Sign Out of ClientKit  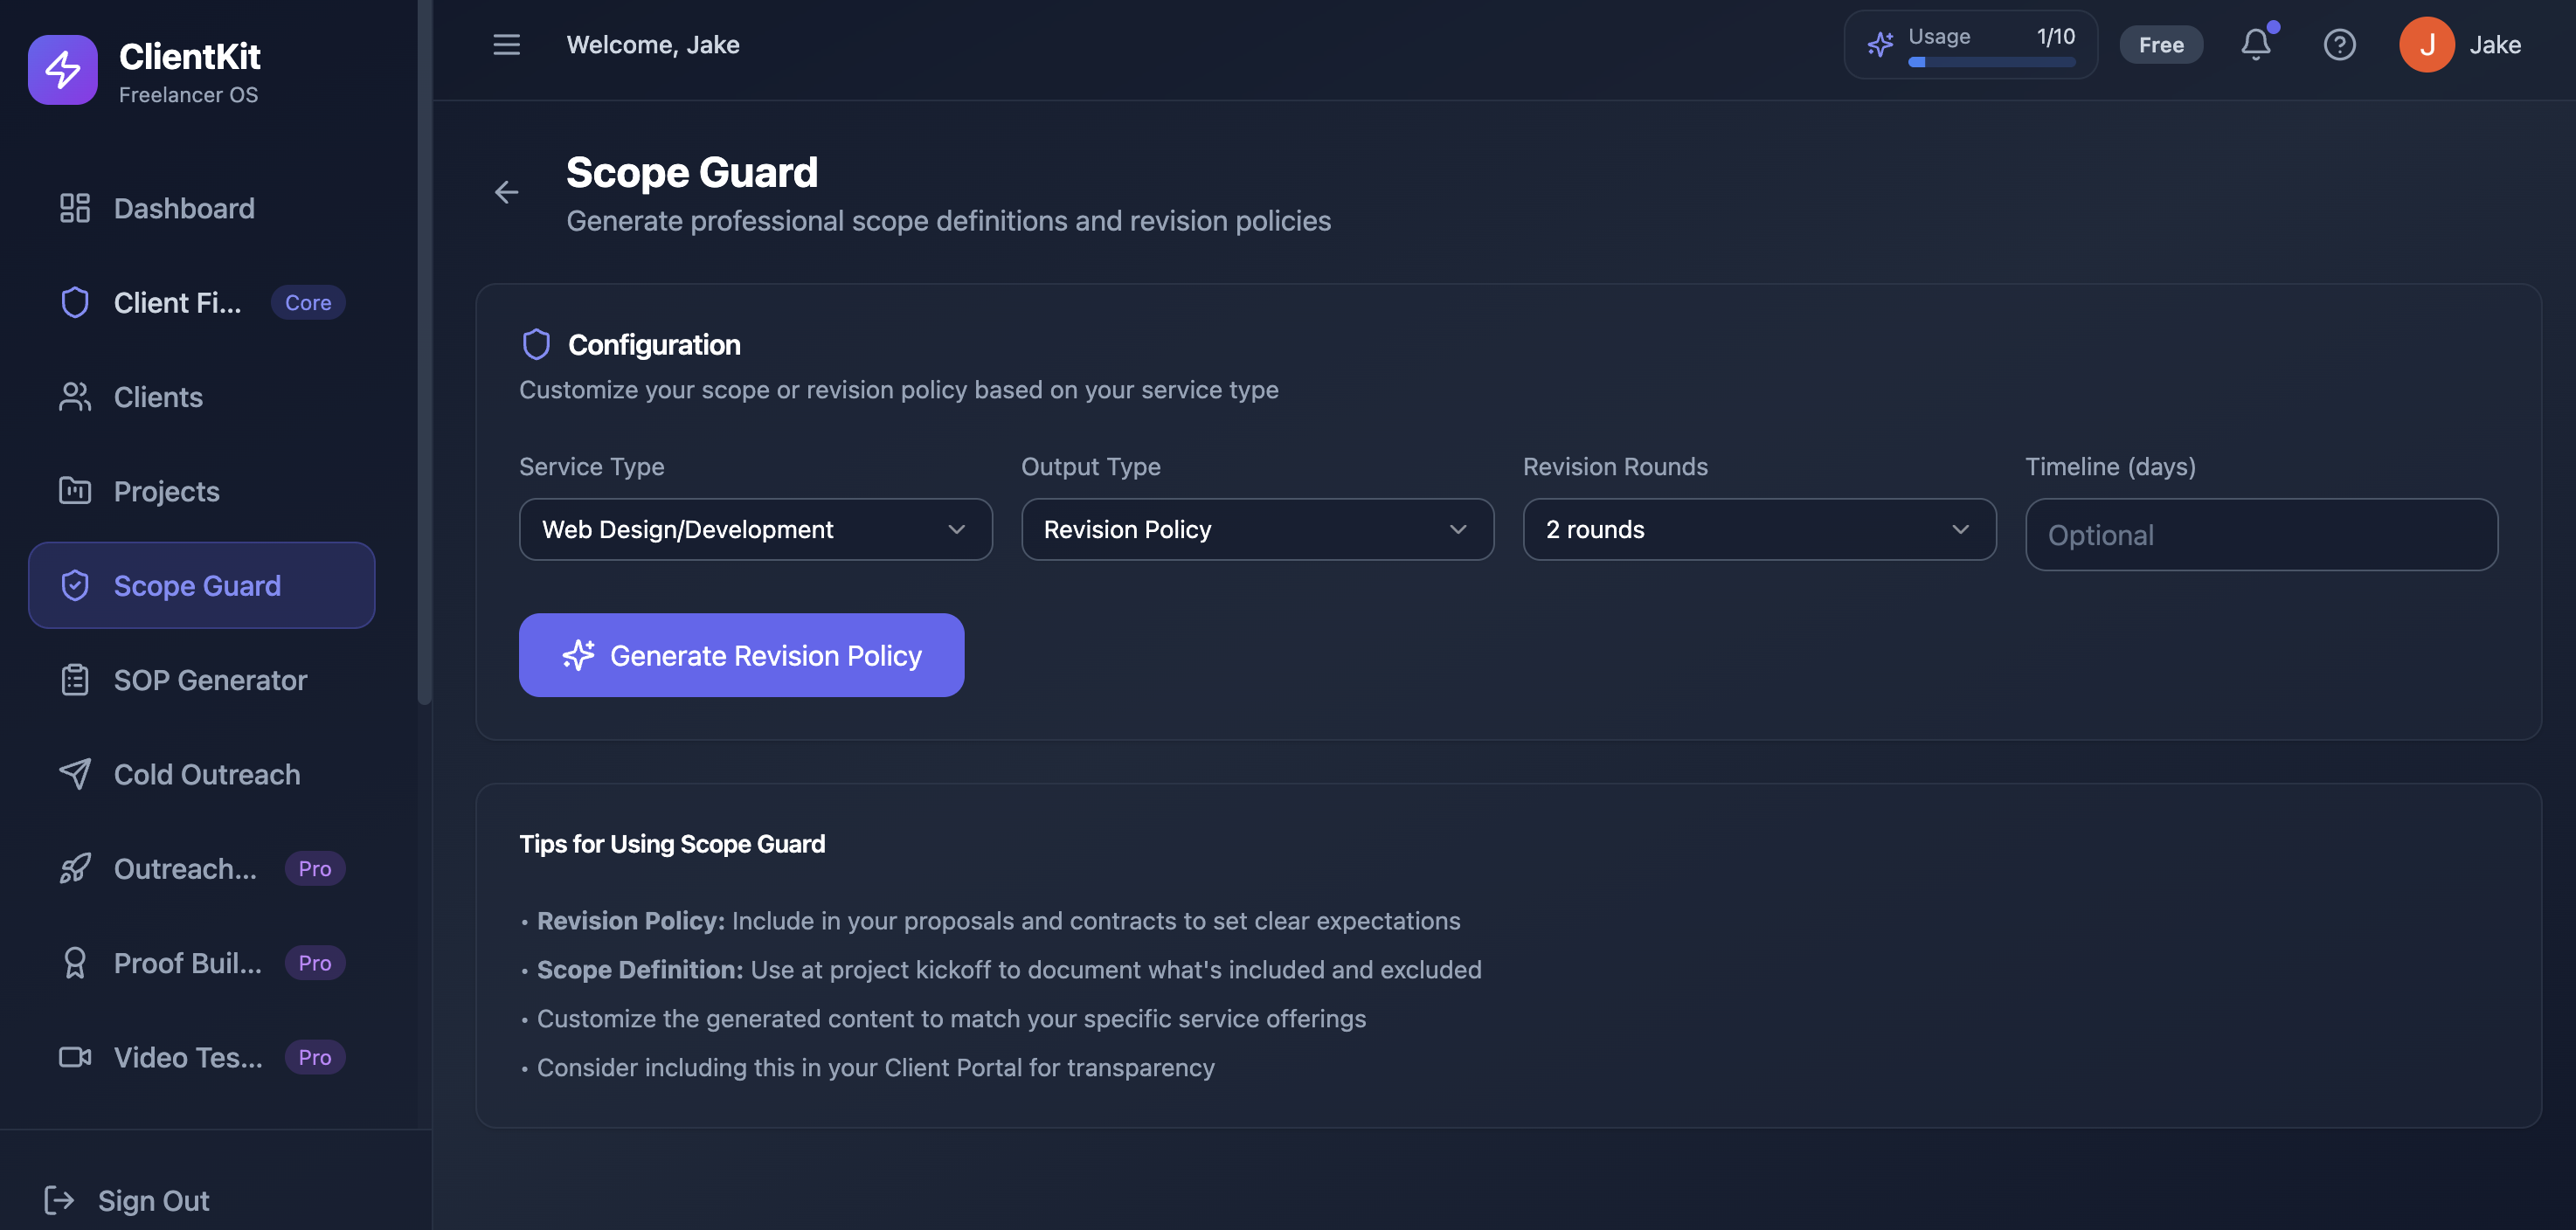(153, 1200)
